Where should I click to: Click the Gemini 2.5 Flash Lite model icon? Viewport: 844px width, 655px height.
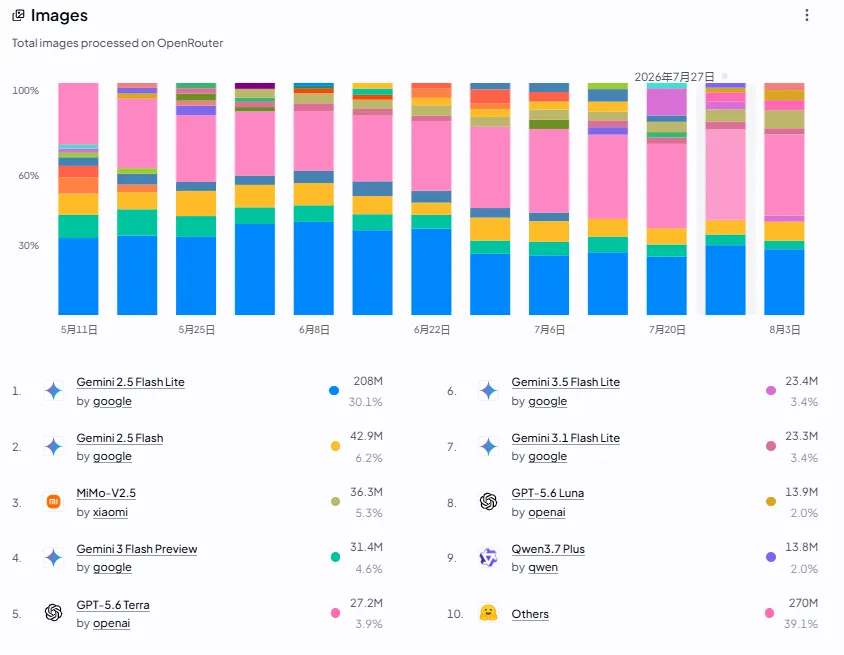(x=53, y=391)
